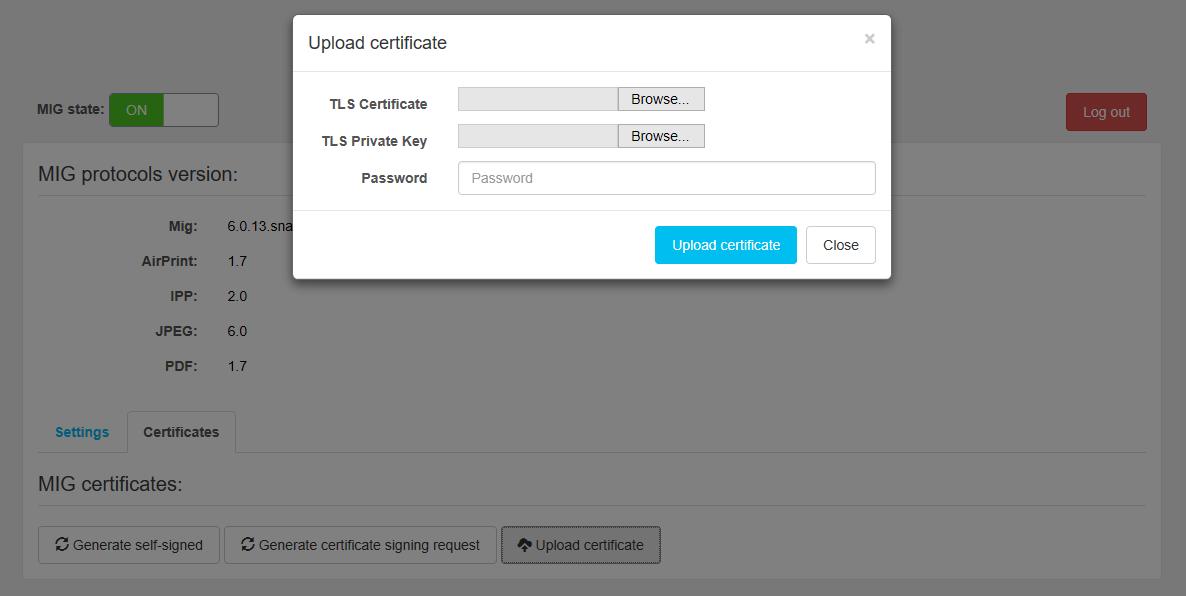Close the Upload certificate dialog with the X
The width and height of the screenshot is (1186, 596).
click(x=869, y=39)
